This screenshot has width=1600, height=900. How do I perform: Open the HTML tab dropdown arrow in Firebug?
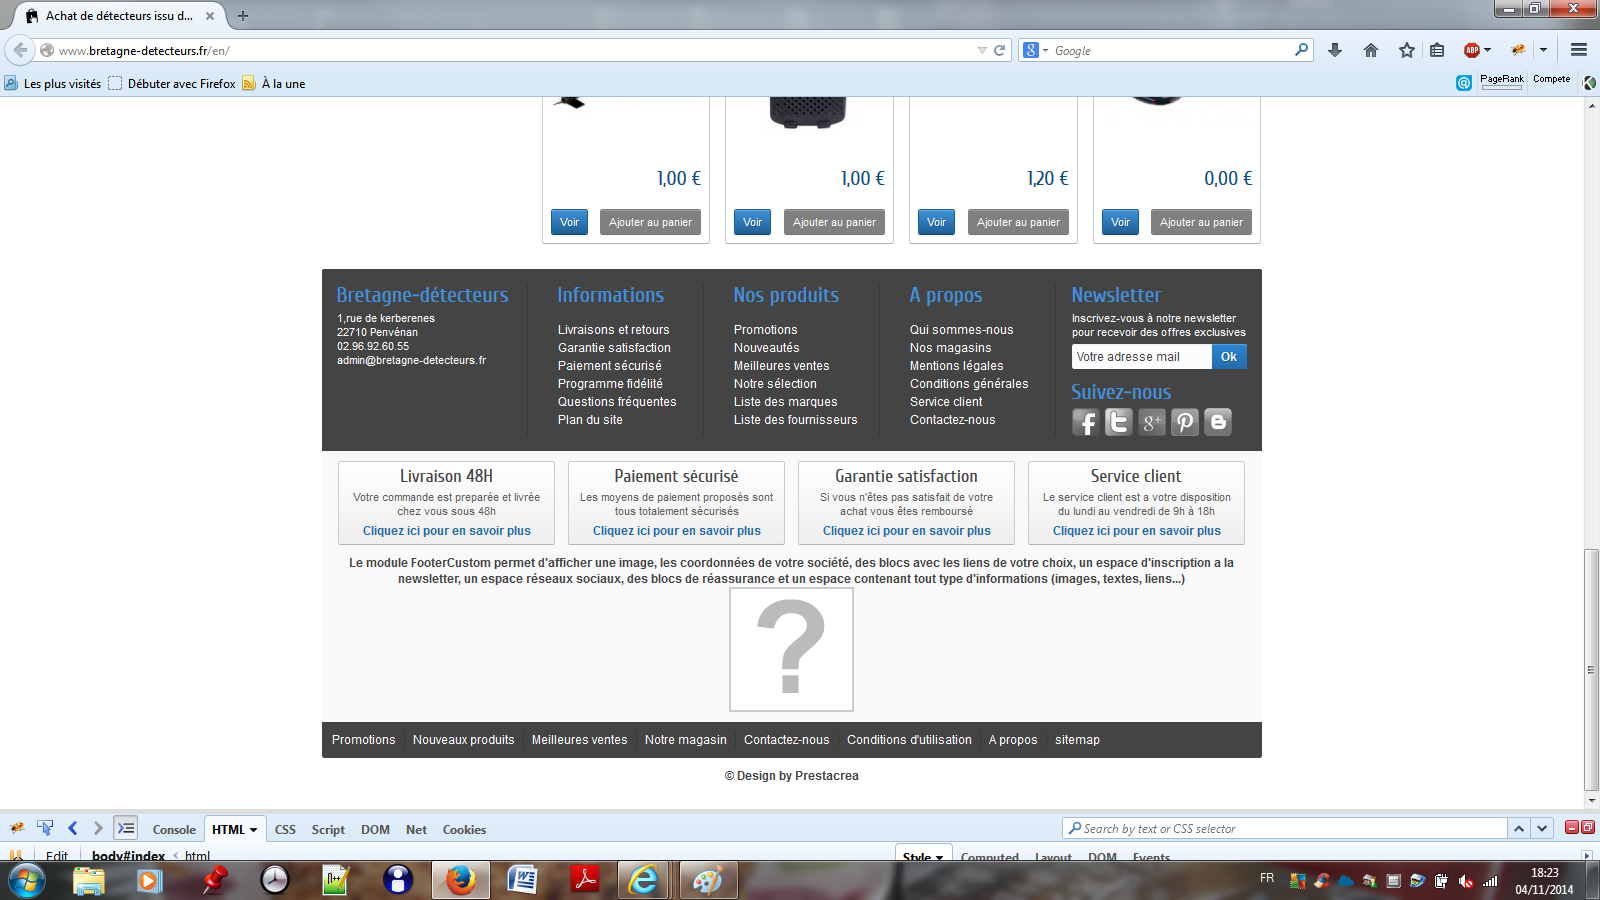[253, 830]
